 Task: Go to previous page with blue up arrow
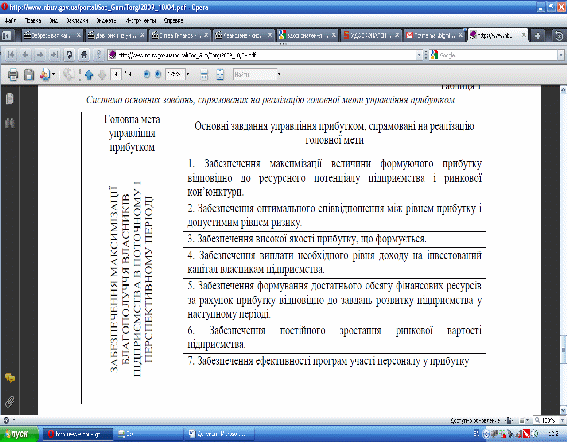click(89, 75)
